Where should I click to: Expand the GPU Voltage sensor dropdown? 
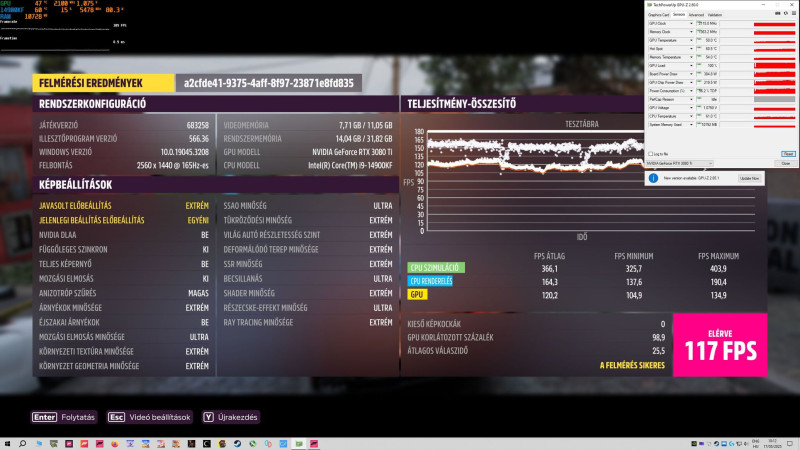[x=691, y=108]
